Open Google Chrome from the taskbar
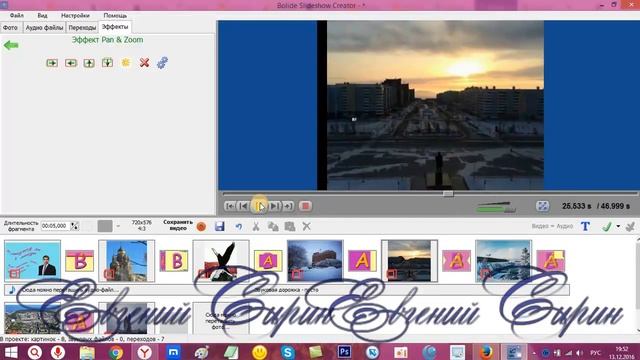 tap(116, 352)
